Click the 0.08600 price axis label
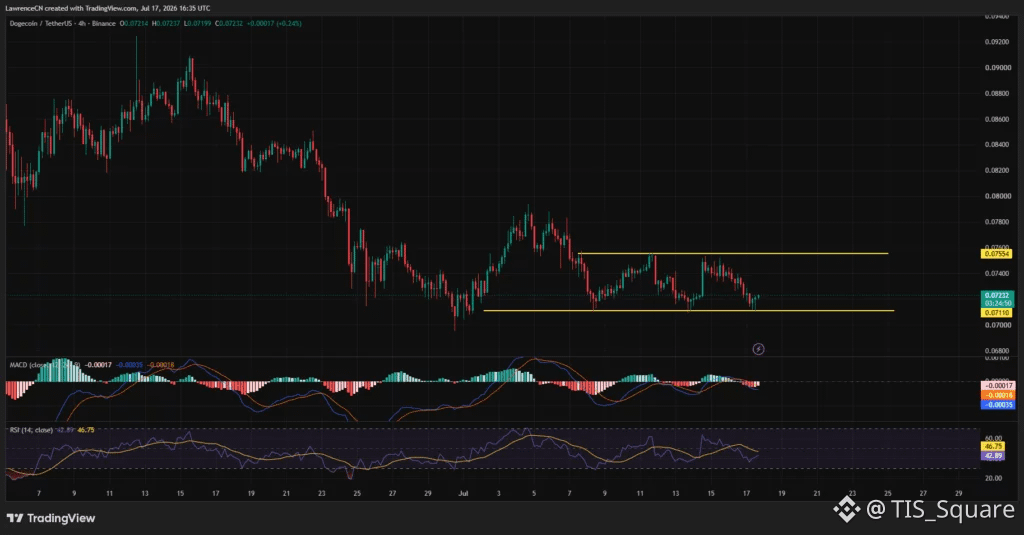The width and height of the screenshot is (1024, 535). (x=997, y=120)
